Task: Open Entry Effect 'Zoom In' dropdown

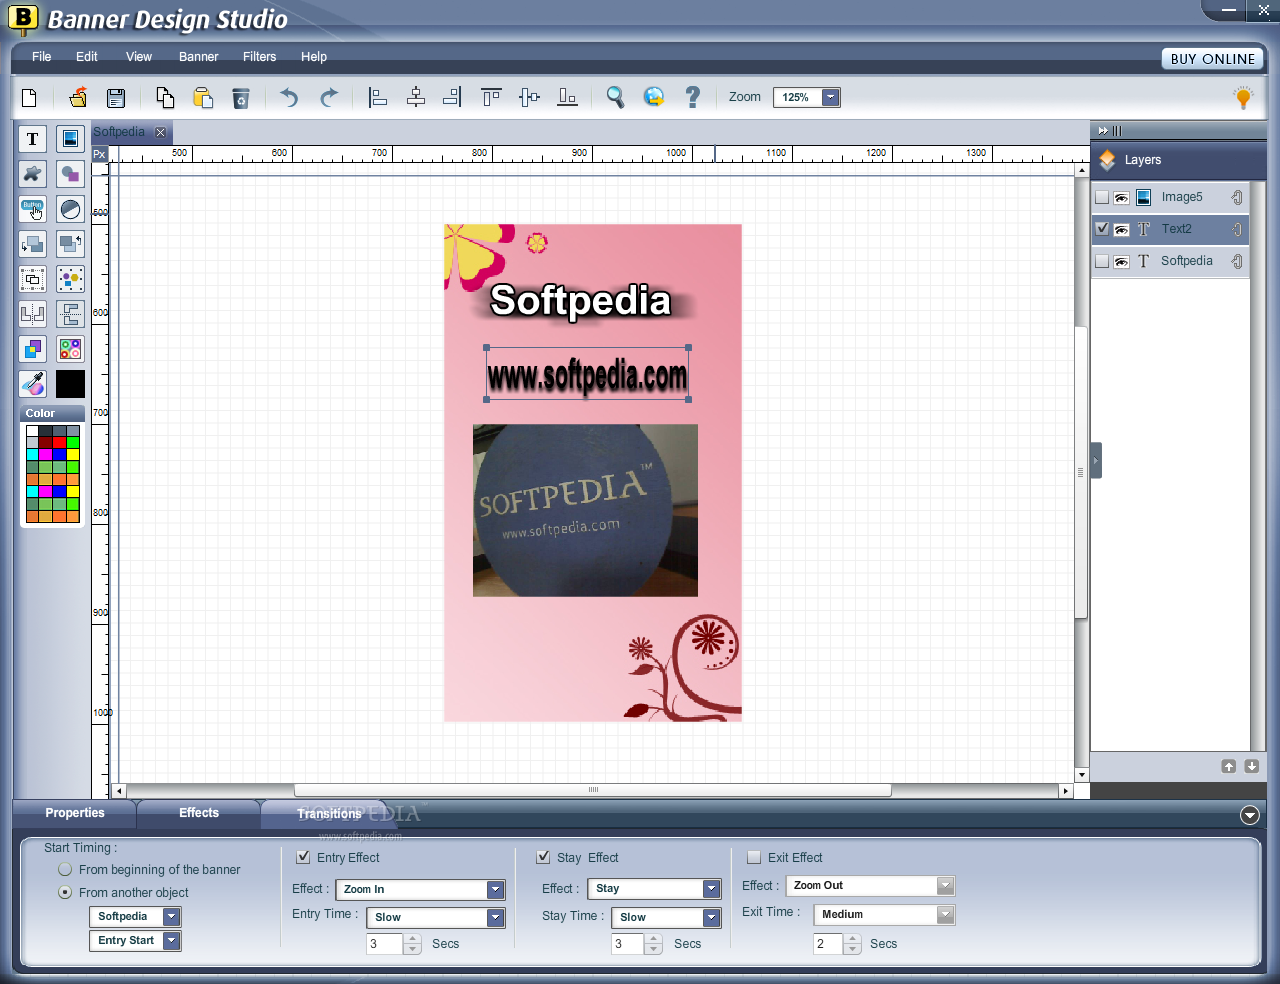Action: (495, 890)
